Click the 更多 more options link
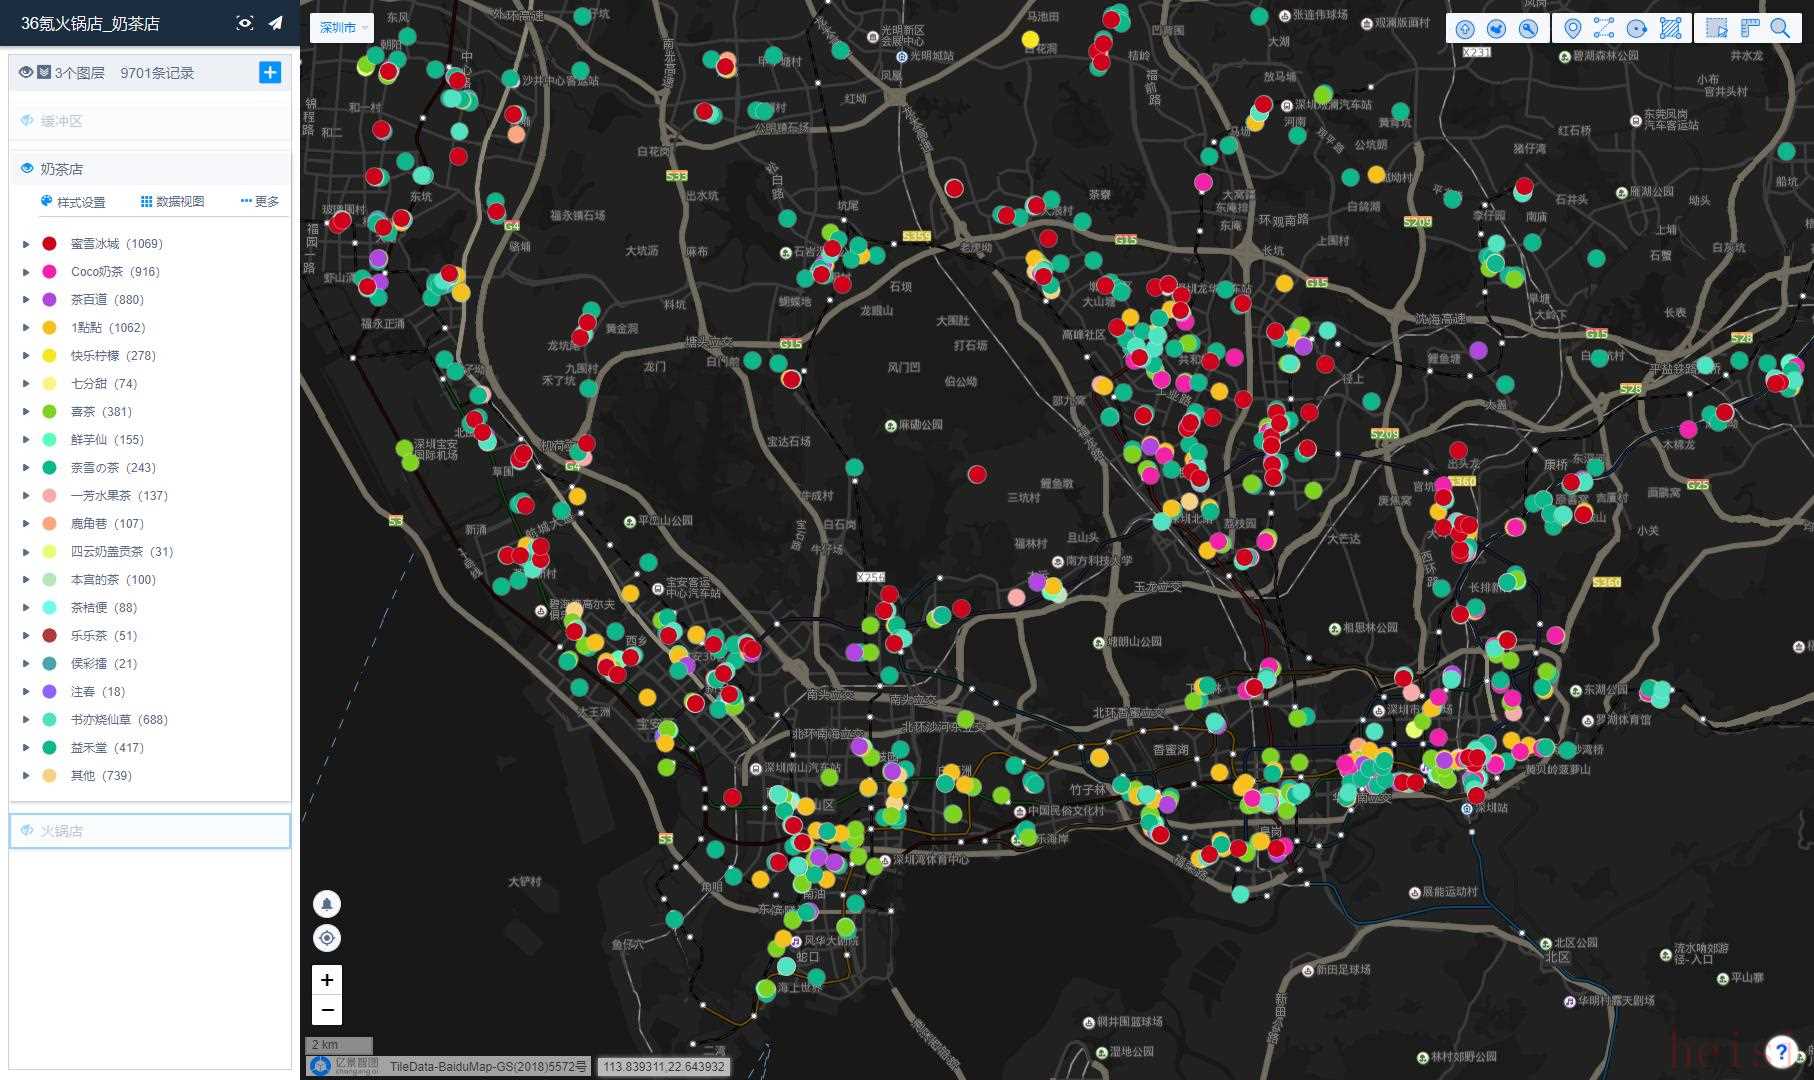The height and width of the screenshot is (1080, 1814). [260, 202]
